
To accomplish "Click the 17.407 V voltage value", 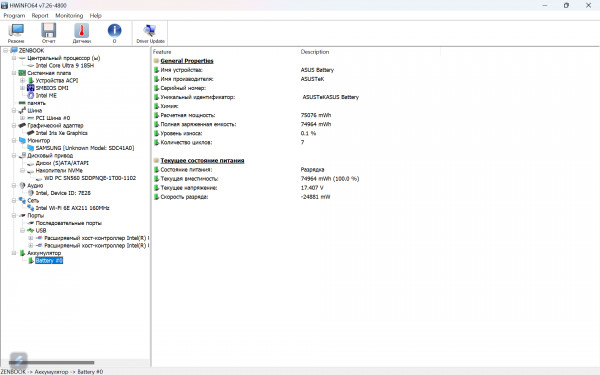I will (312, 188).
